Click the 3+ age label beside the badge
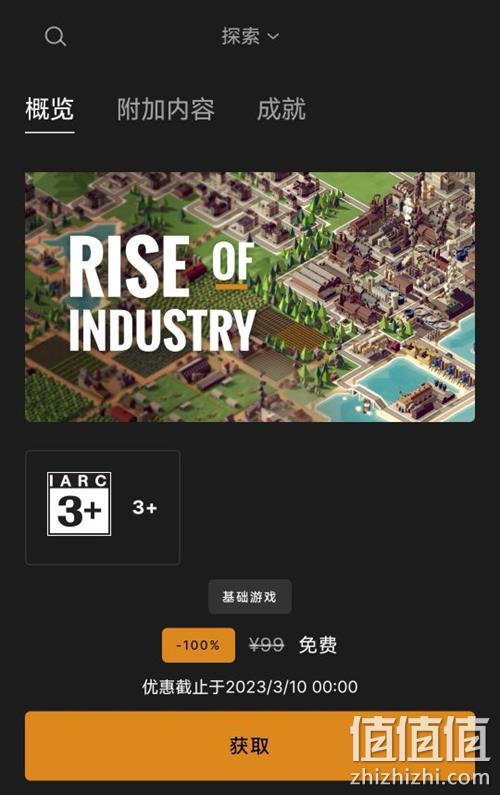This screenshot has height=795, width=500. [145, 507]
